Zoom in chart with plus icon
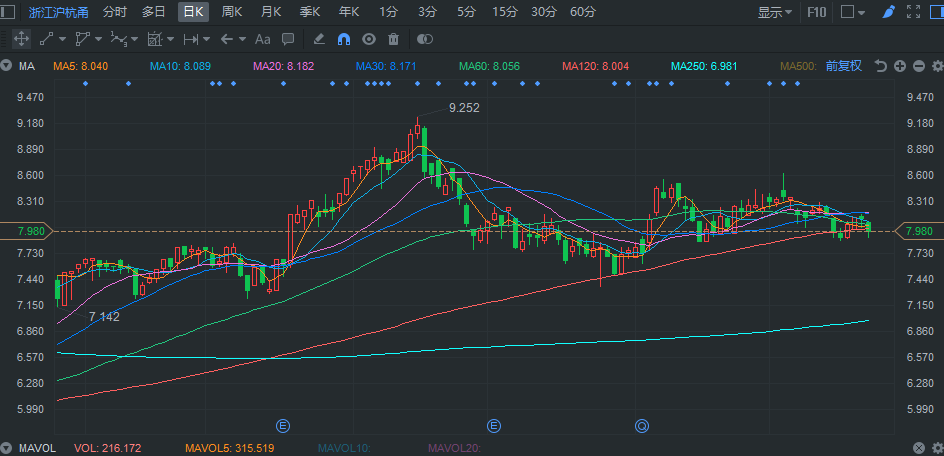The image size is (944, 456). coord(899,66)
